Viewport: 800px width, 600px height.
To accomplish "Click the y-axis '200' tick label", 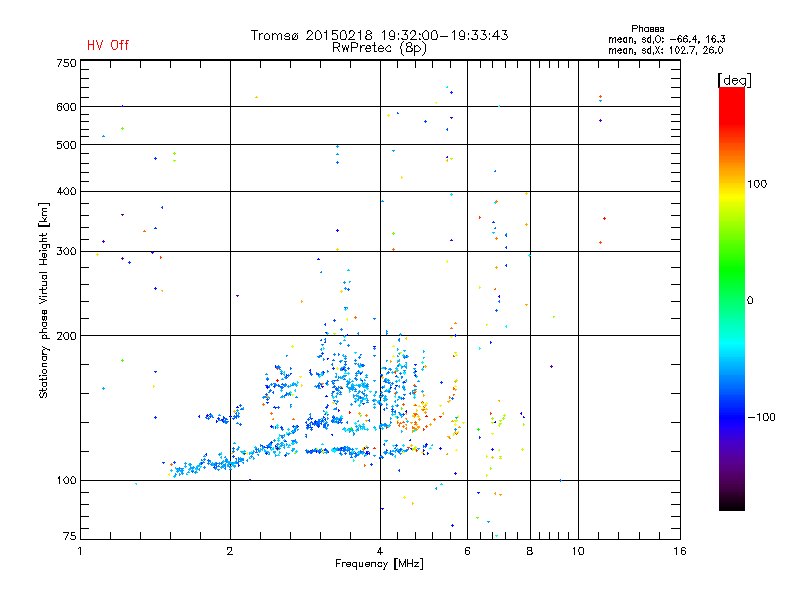I will click(66, 336).
